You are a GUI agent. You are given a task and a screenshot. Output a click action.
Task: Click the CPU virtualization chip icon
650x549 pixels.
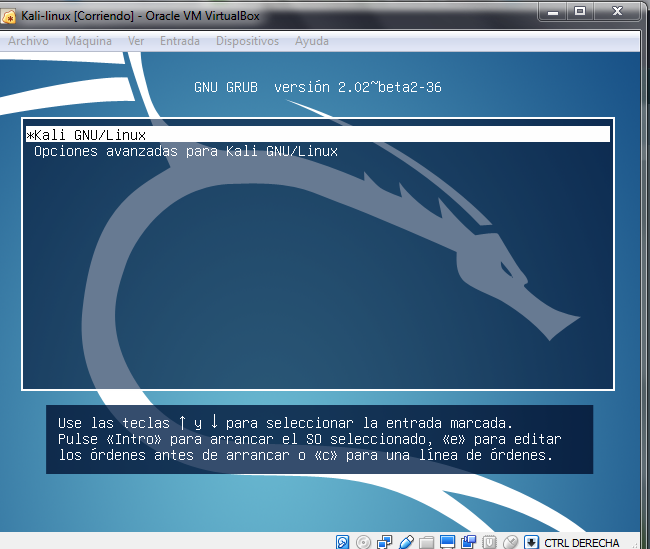[490, 541]
